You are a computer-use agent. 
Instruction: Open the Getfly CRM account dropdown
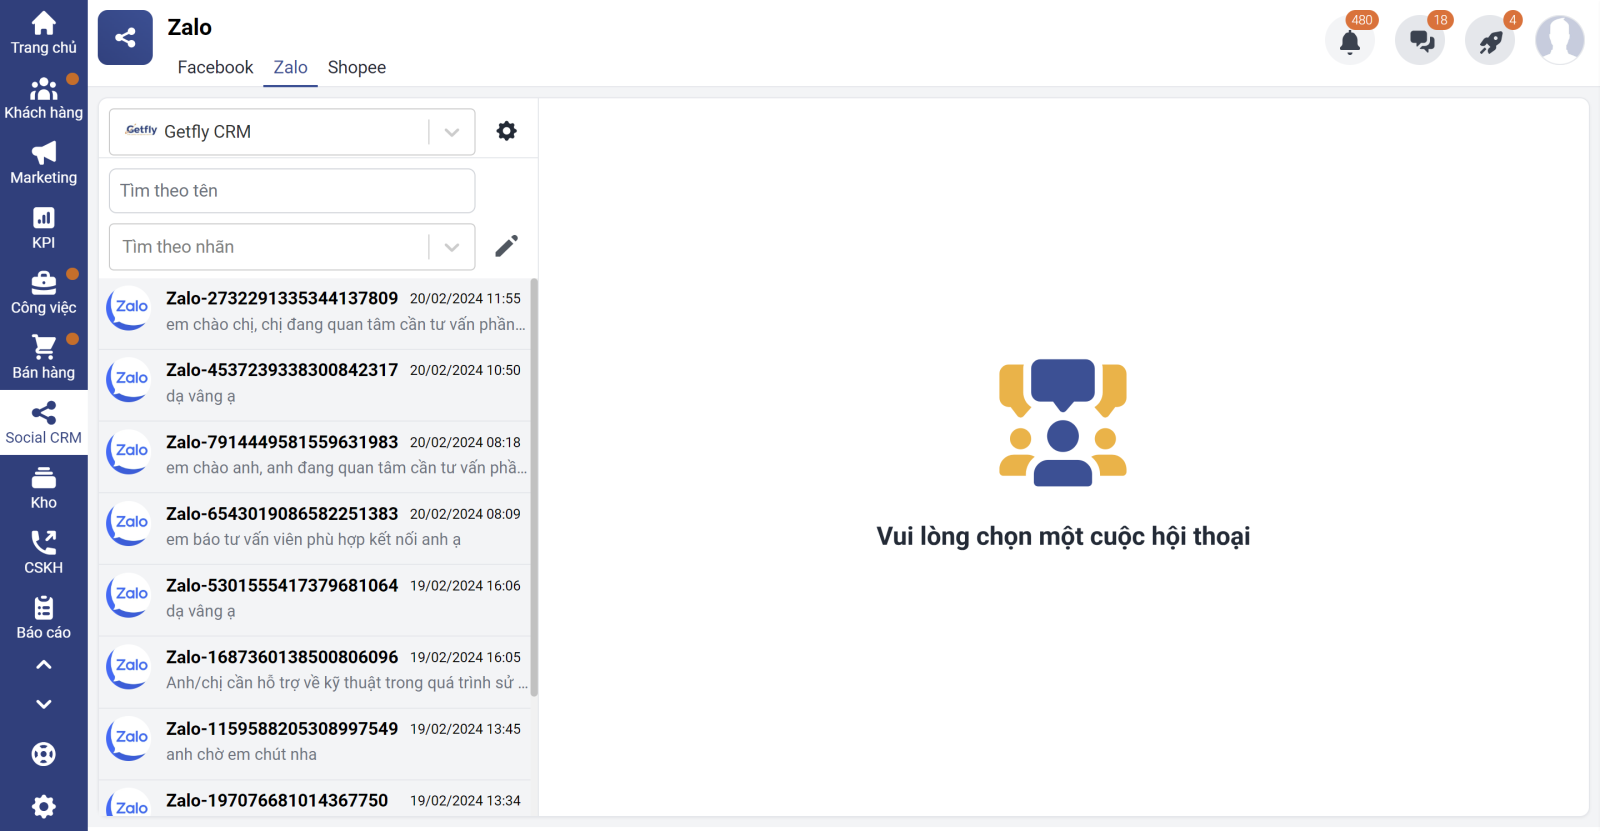(292, 132)
